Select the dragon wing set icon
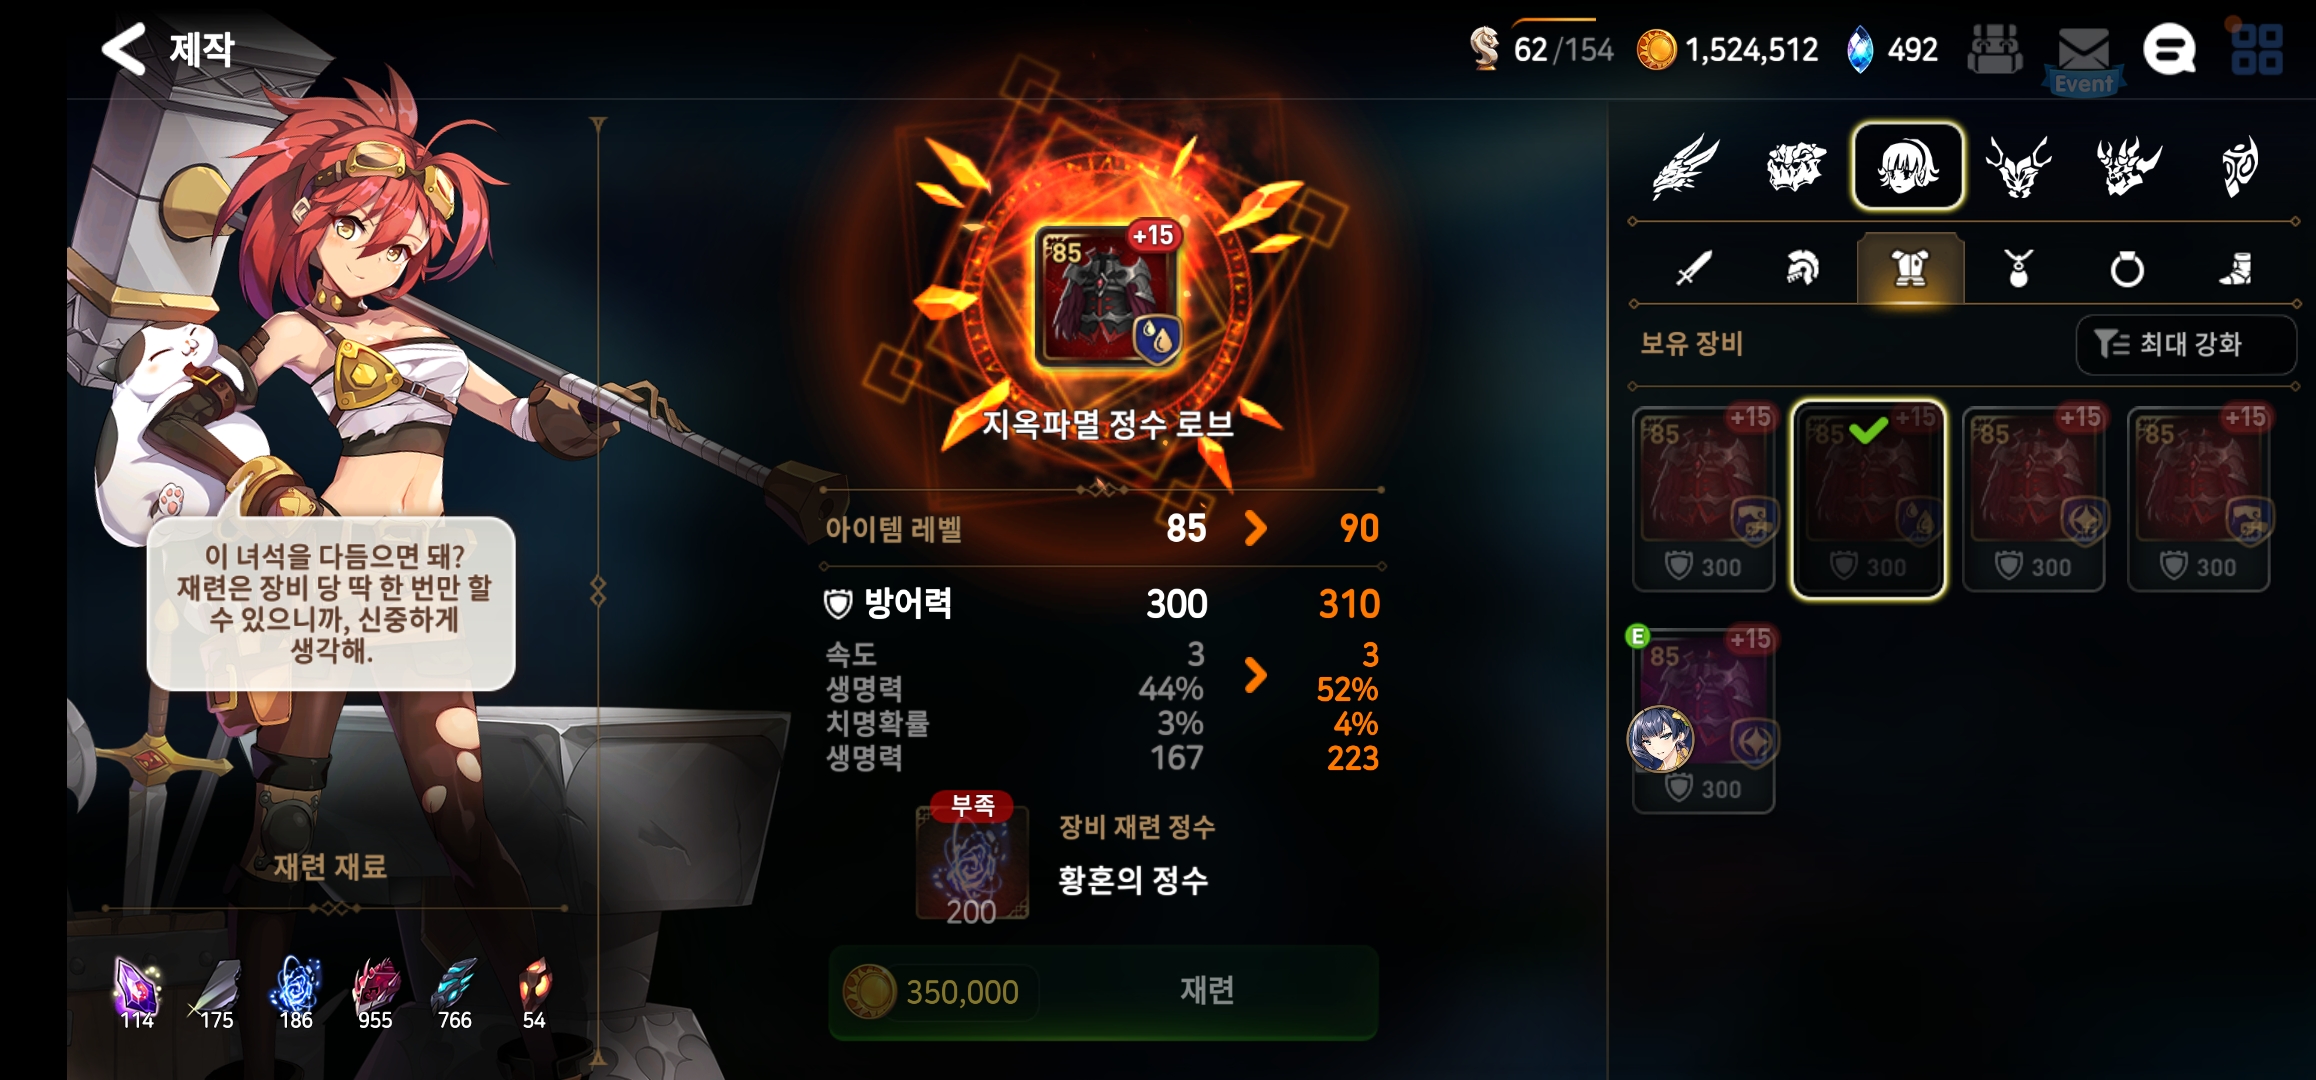The image size is (2316, 1080). click(1686, 166)
